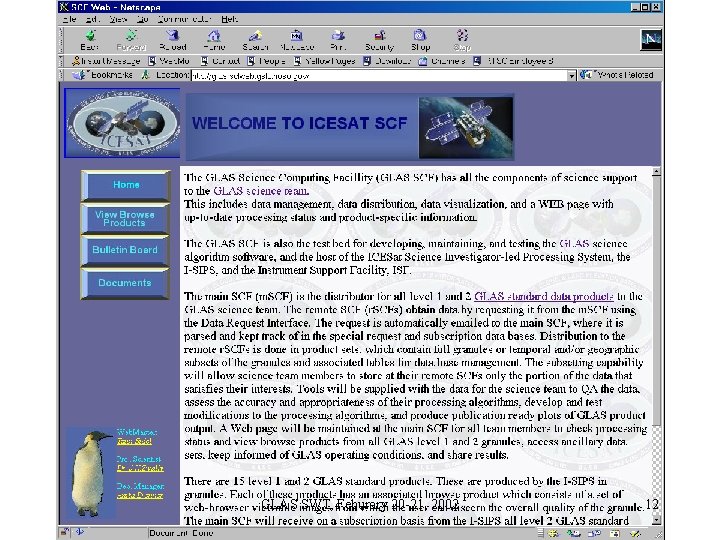Open the What's Related dropdown
Image resolution: width=720 pixels, height=540 pixels.
[x=617, y=74]
